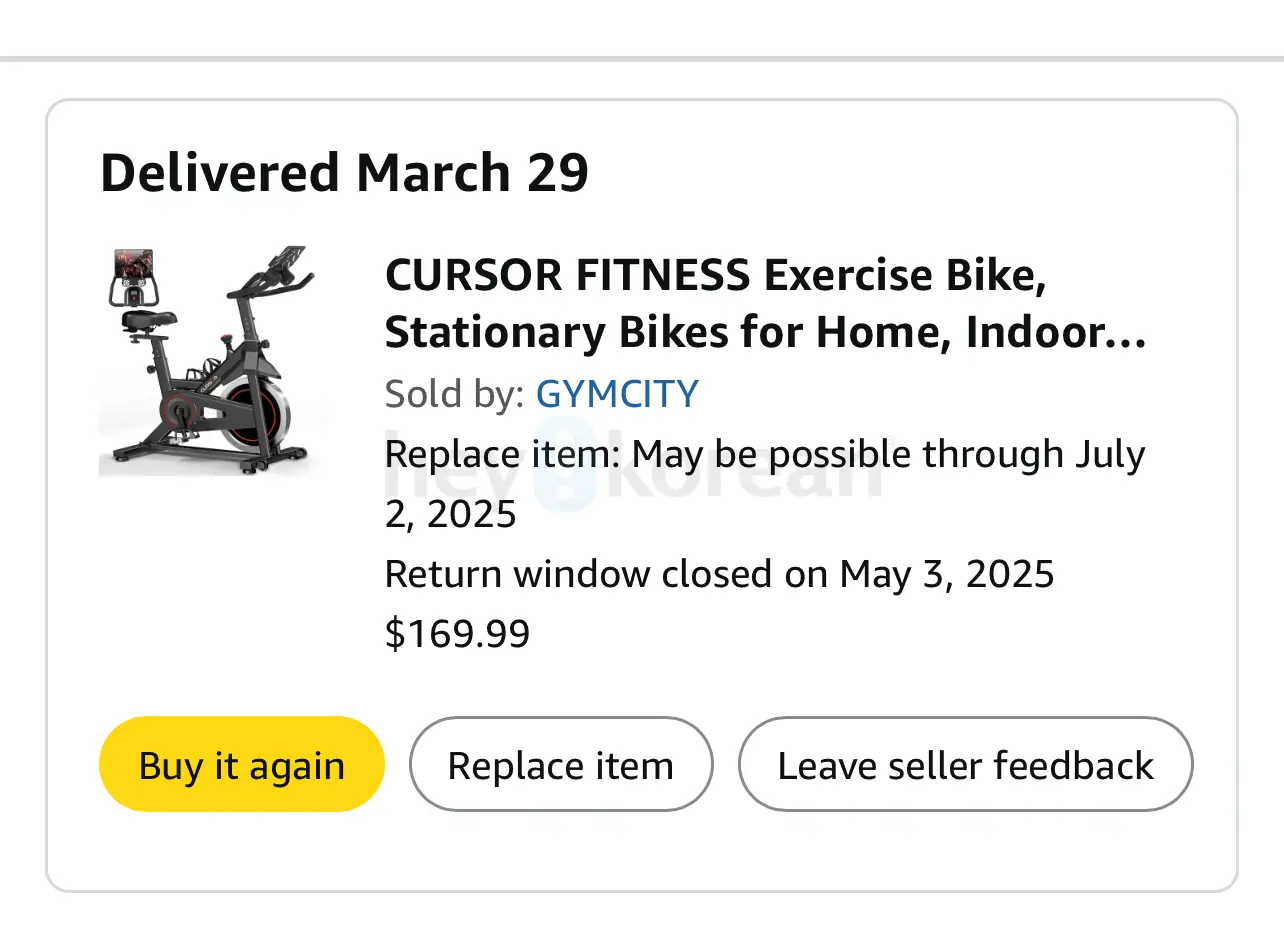Open Leave seller feedback

tap(965, 765)
